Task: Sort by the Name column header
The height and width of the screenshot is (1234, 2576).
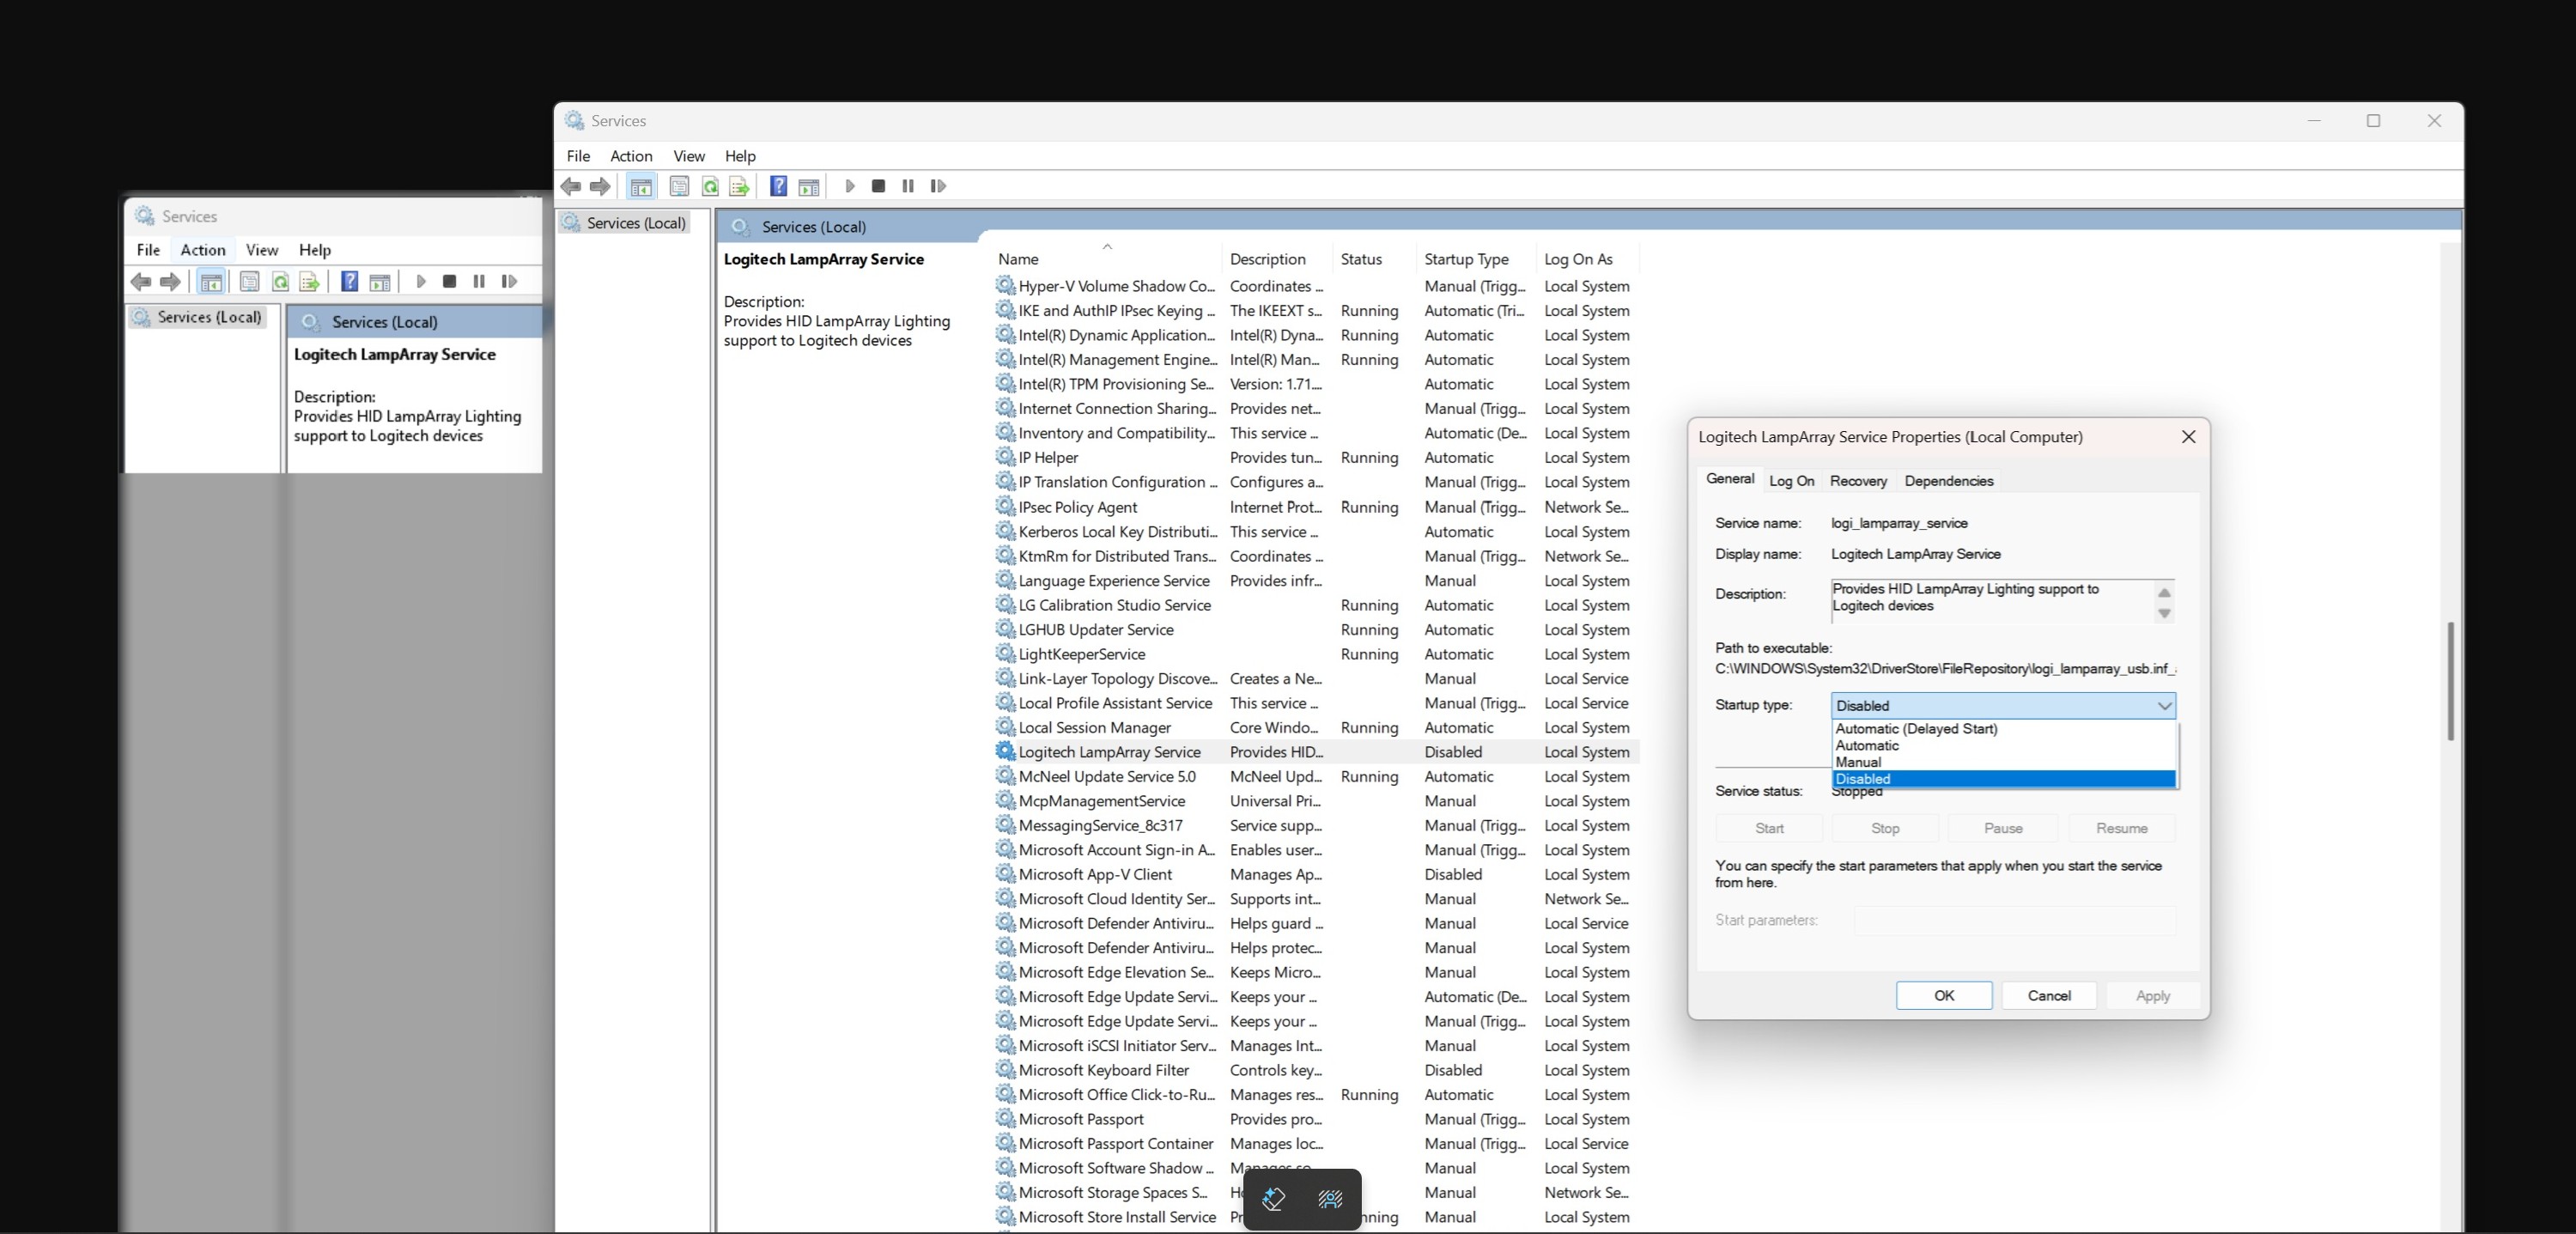Action: (x=1107, y=259)
